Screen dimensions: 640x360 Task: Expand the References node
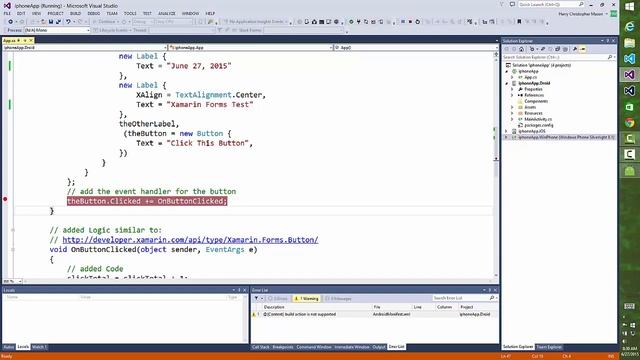(x=513, y=95)
